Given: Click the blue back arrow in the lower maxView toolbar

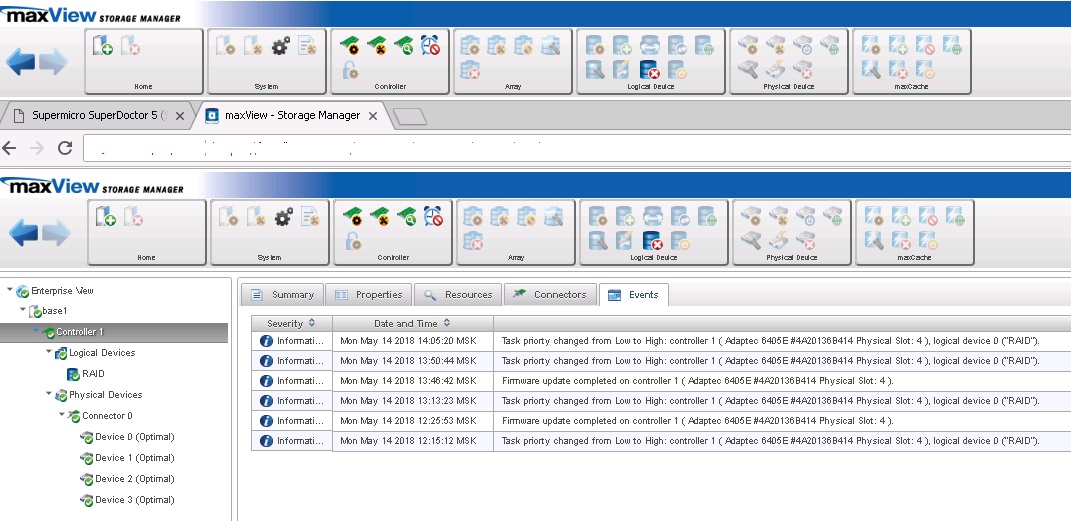Looking at the screenshot, I should (x=23, y=233).
